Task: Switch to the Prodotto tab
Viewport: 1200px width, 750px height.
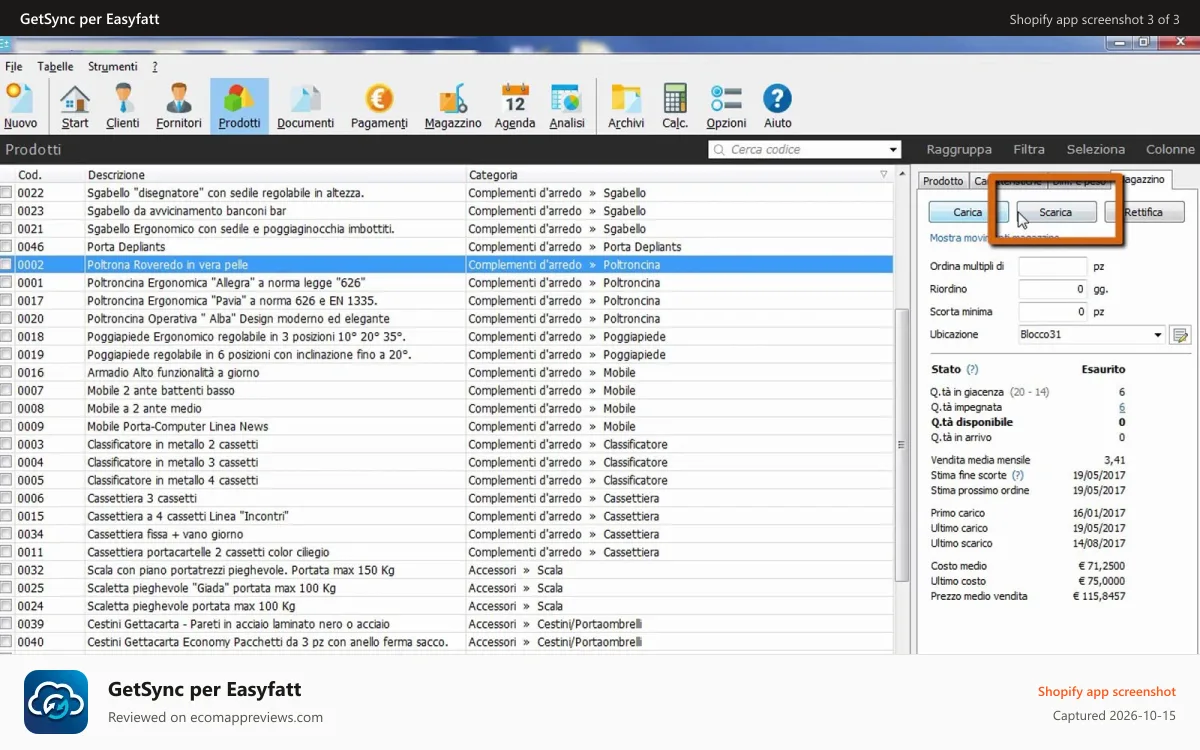Action: point(943,181)
